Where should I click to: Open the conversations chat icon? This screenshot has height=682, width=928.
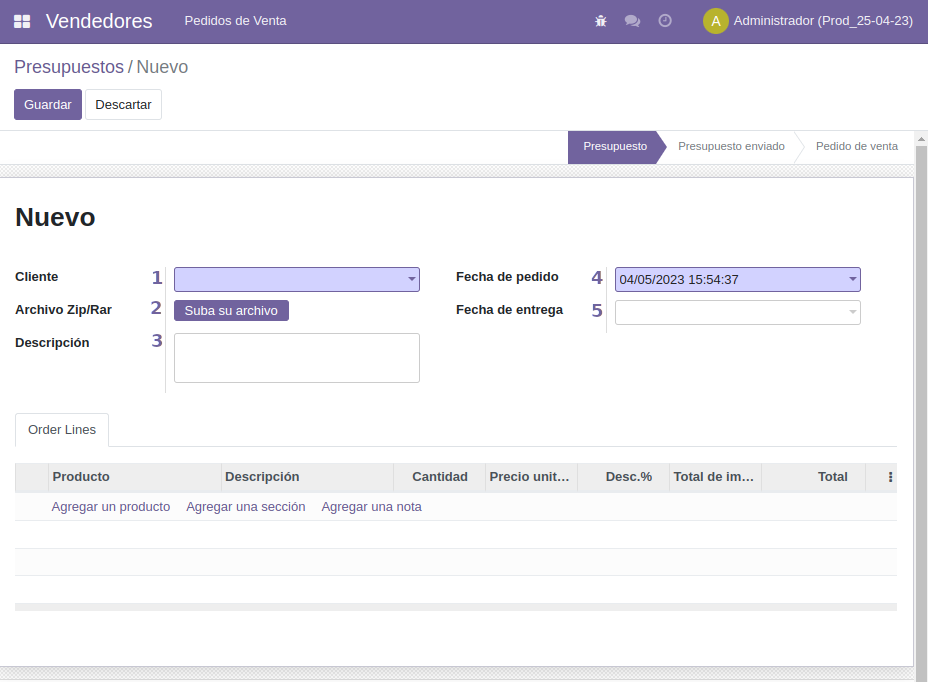point(632,21)
